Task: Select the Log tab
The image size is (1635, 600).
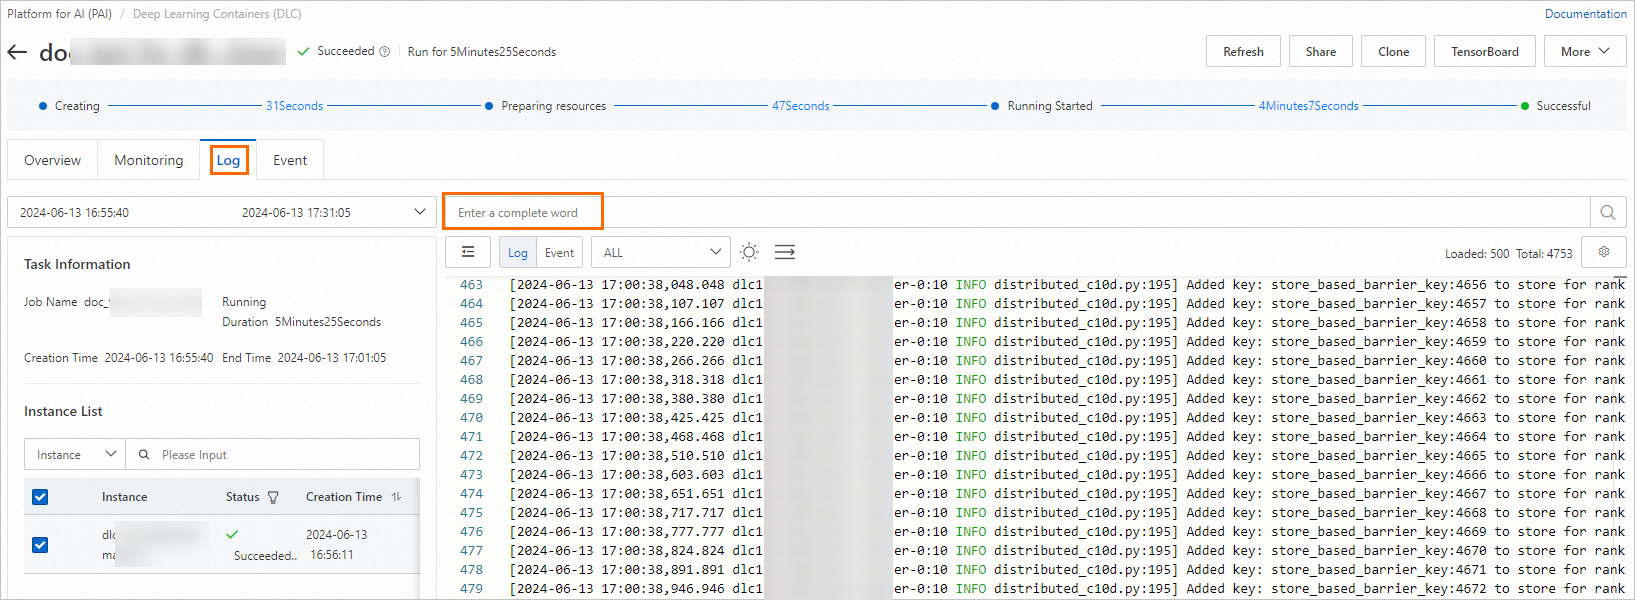Action: tap(228, 160)
